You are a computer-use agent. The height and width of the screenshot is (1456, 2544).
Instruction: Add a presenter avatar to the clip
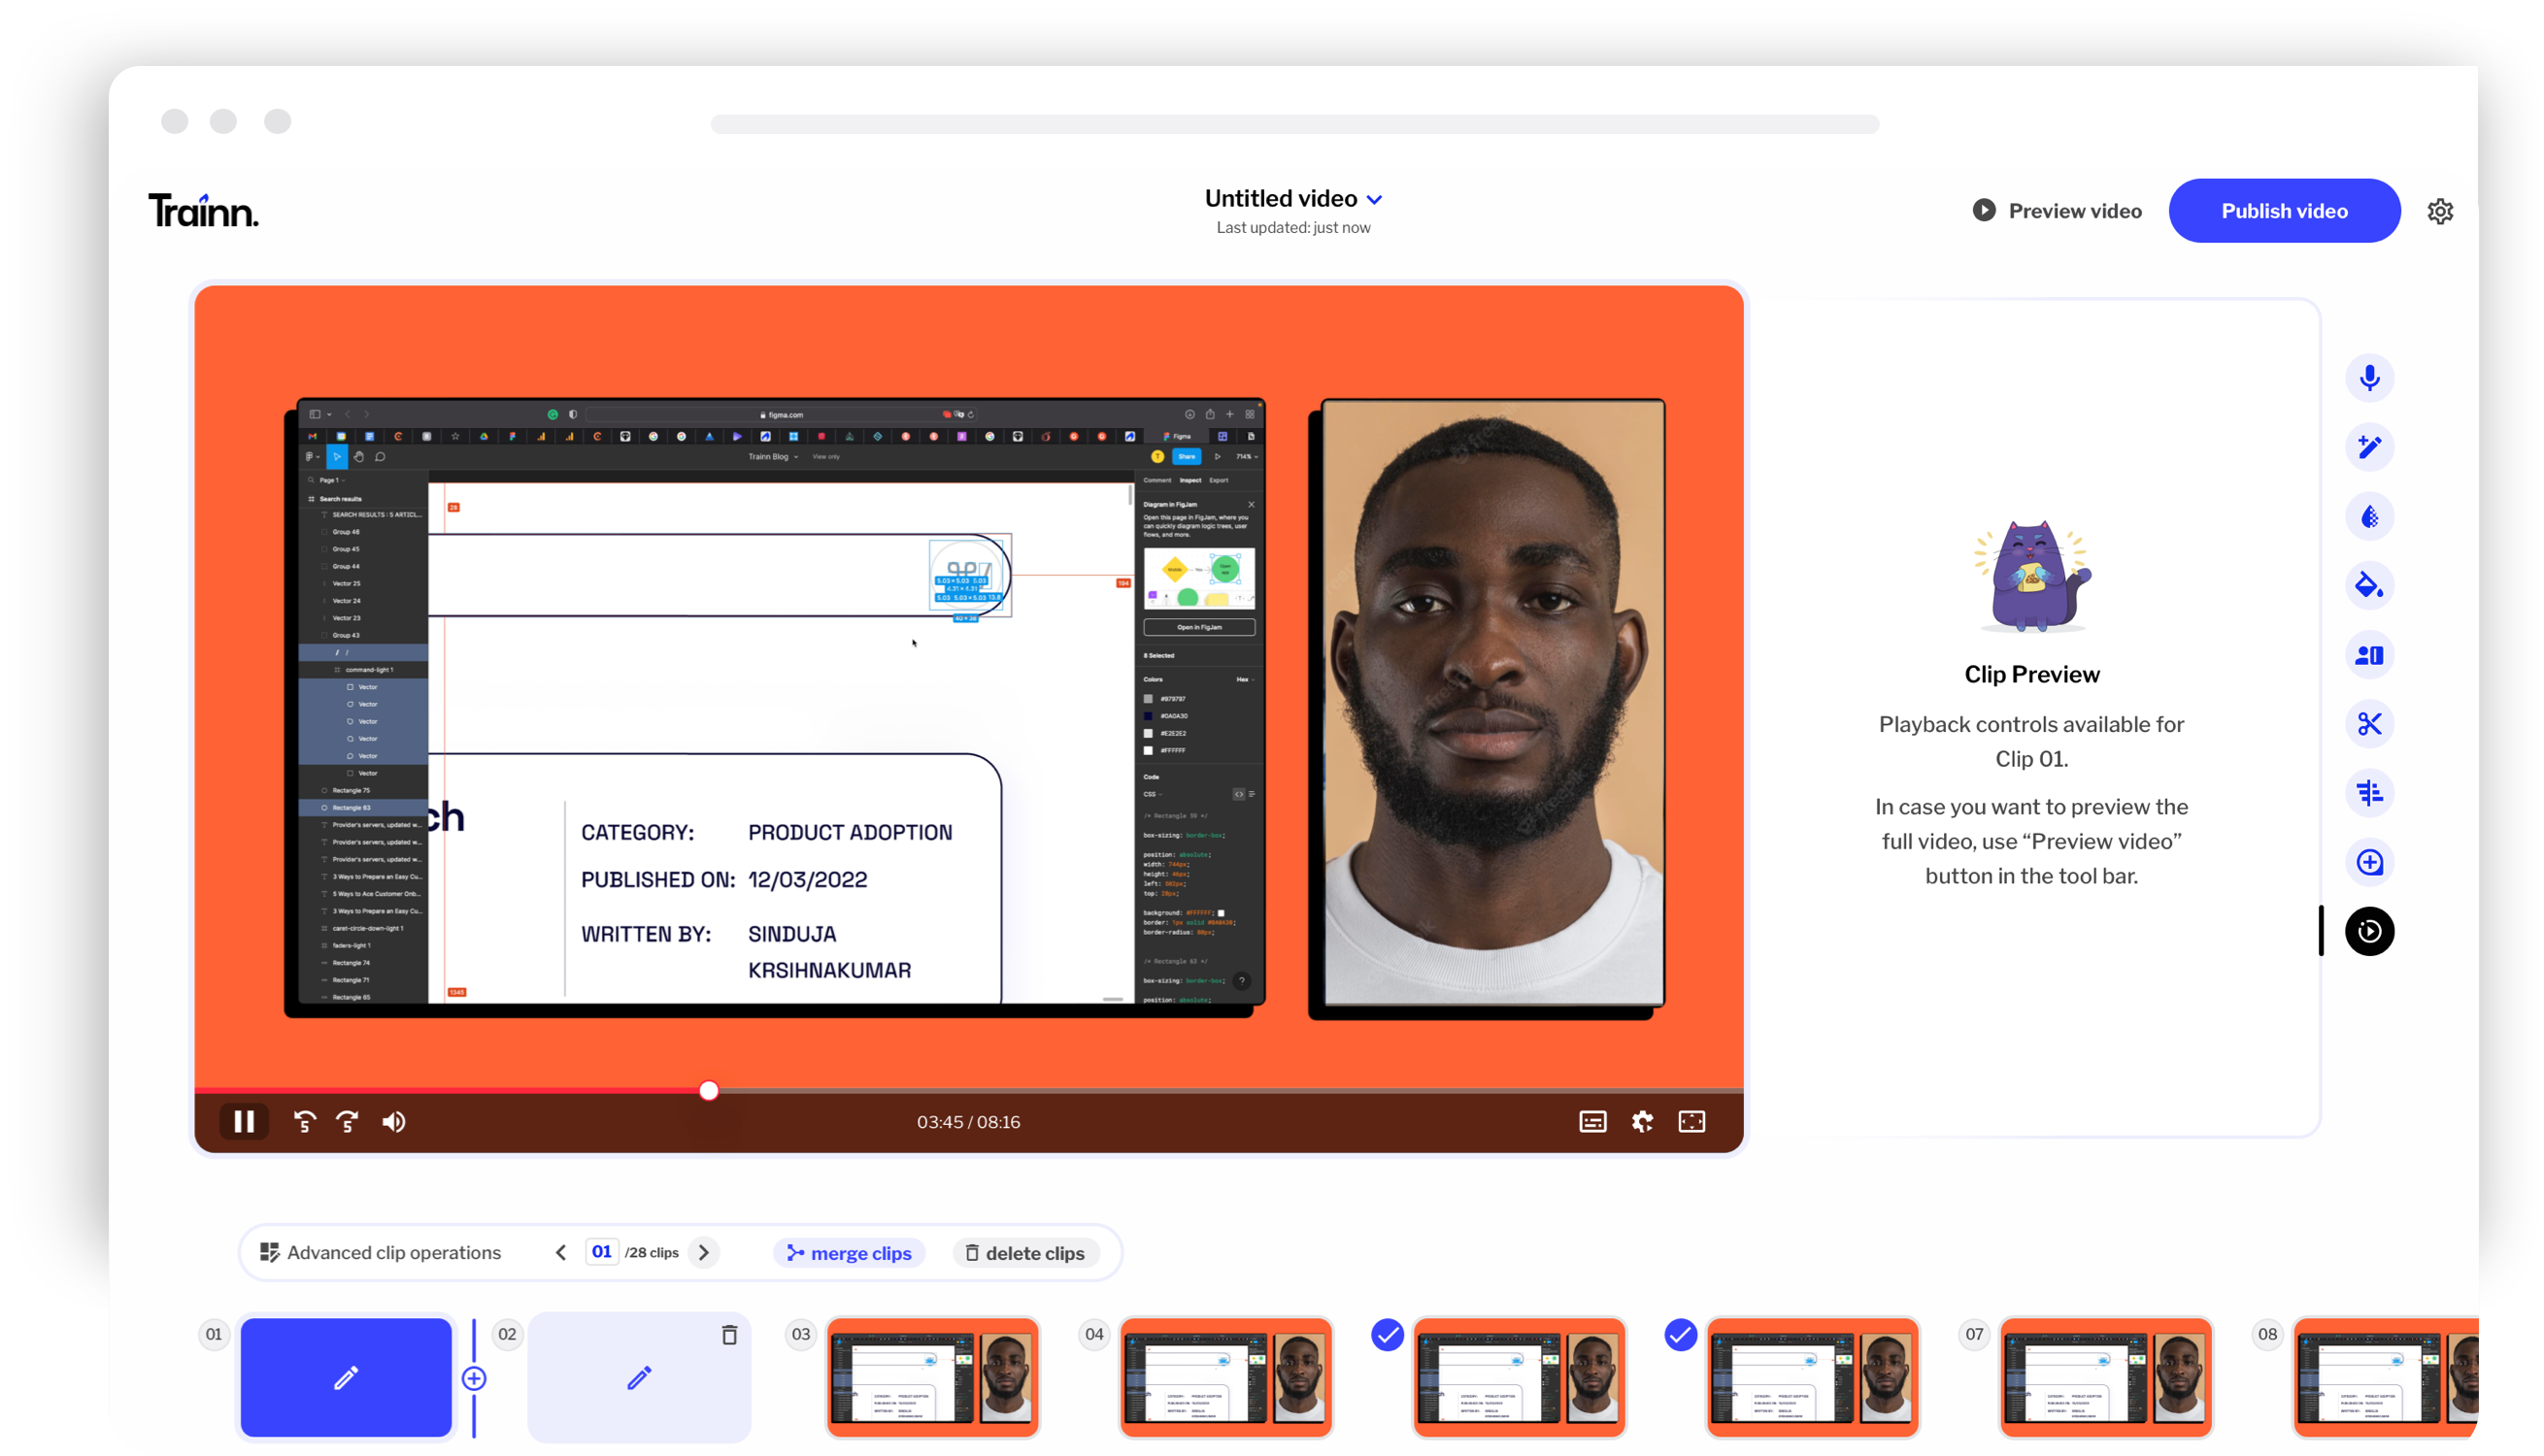tap(2369, 655)
